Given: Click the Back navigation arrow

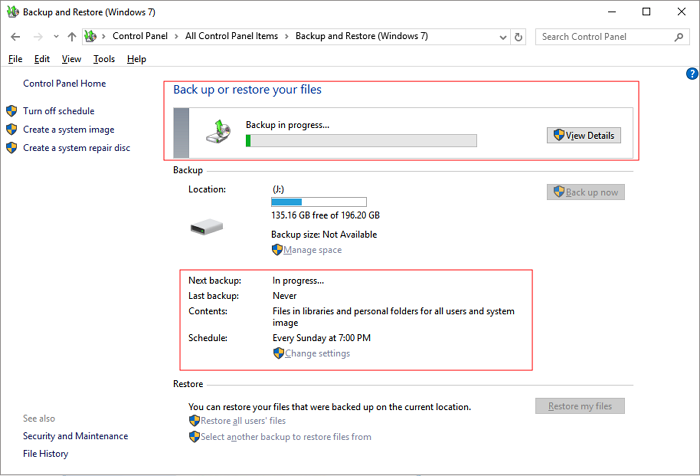Looking at the screenshot, I should pyautogui.click(x=15, y=37).
